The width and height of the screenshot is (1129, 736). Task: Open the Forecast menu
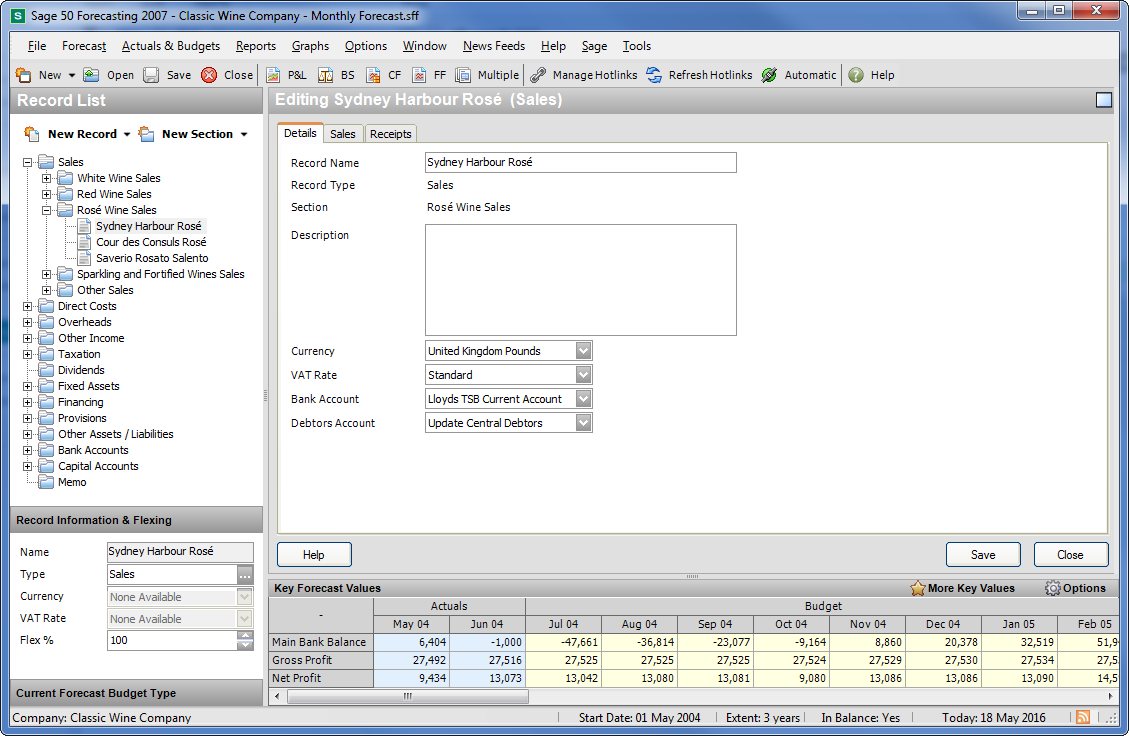click(84, 45)
